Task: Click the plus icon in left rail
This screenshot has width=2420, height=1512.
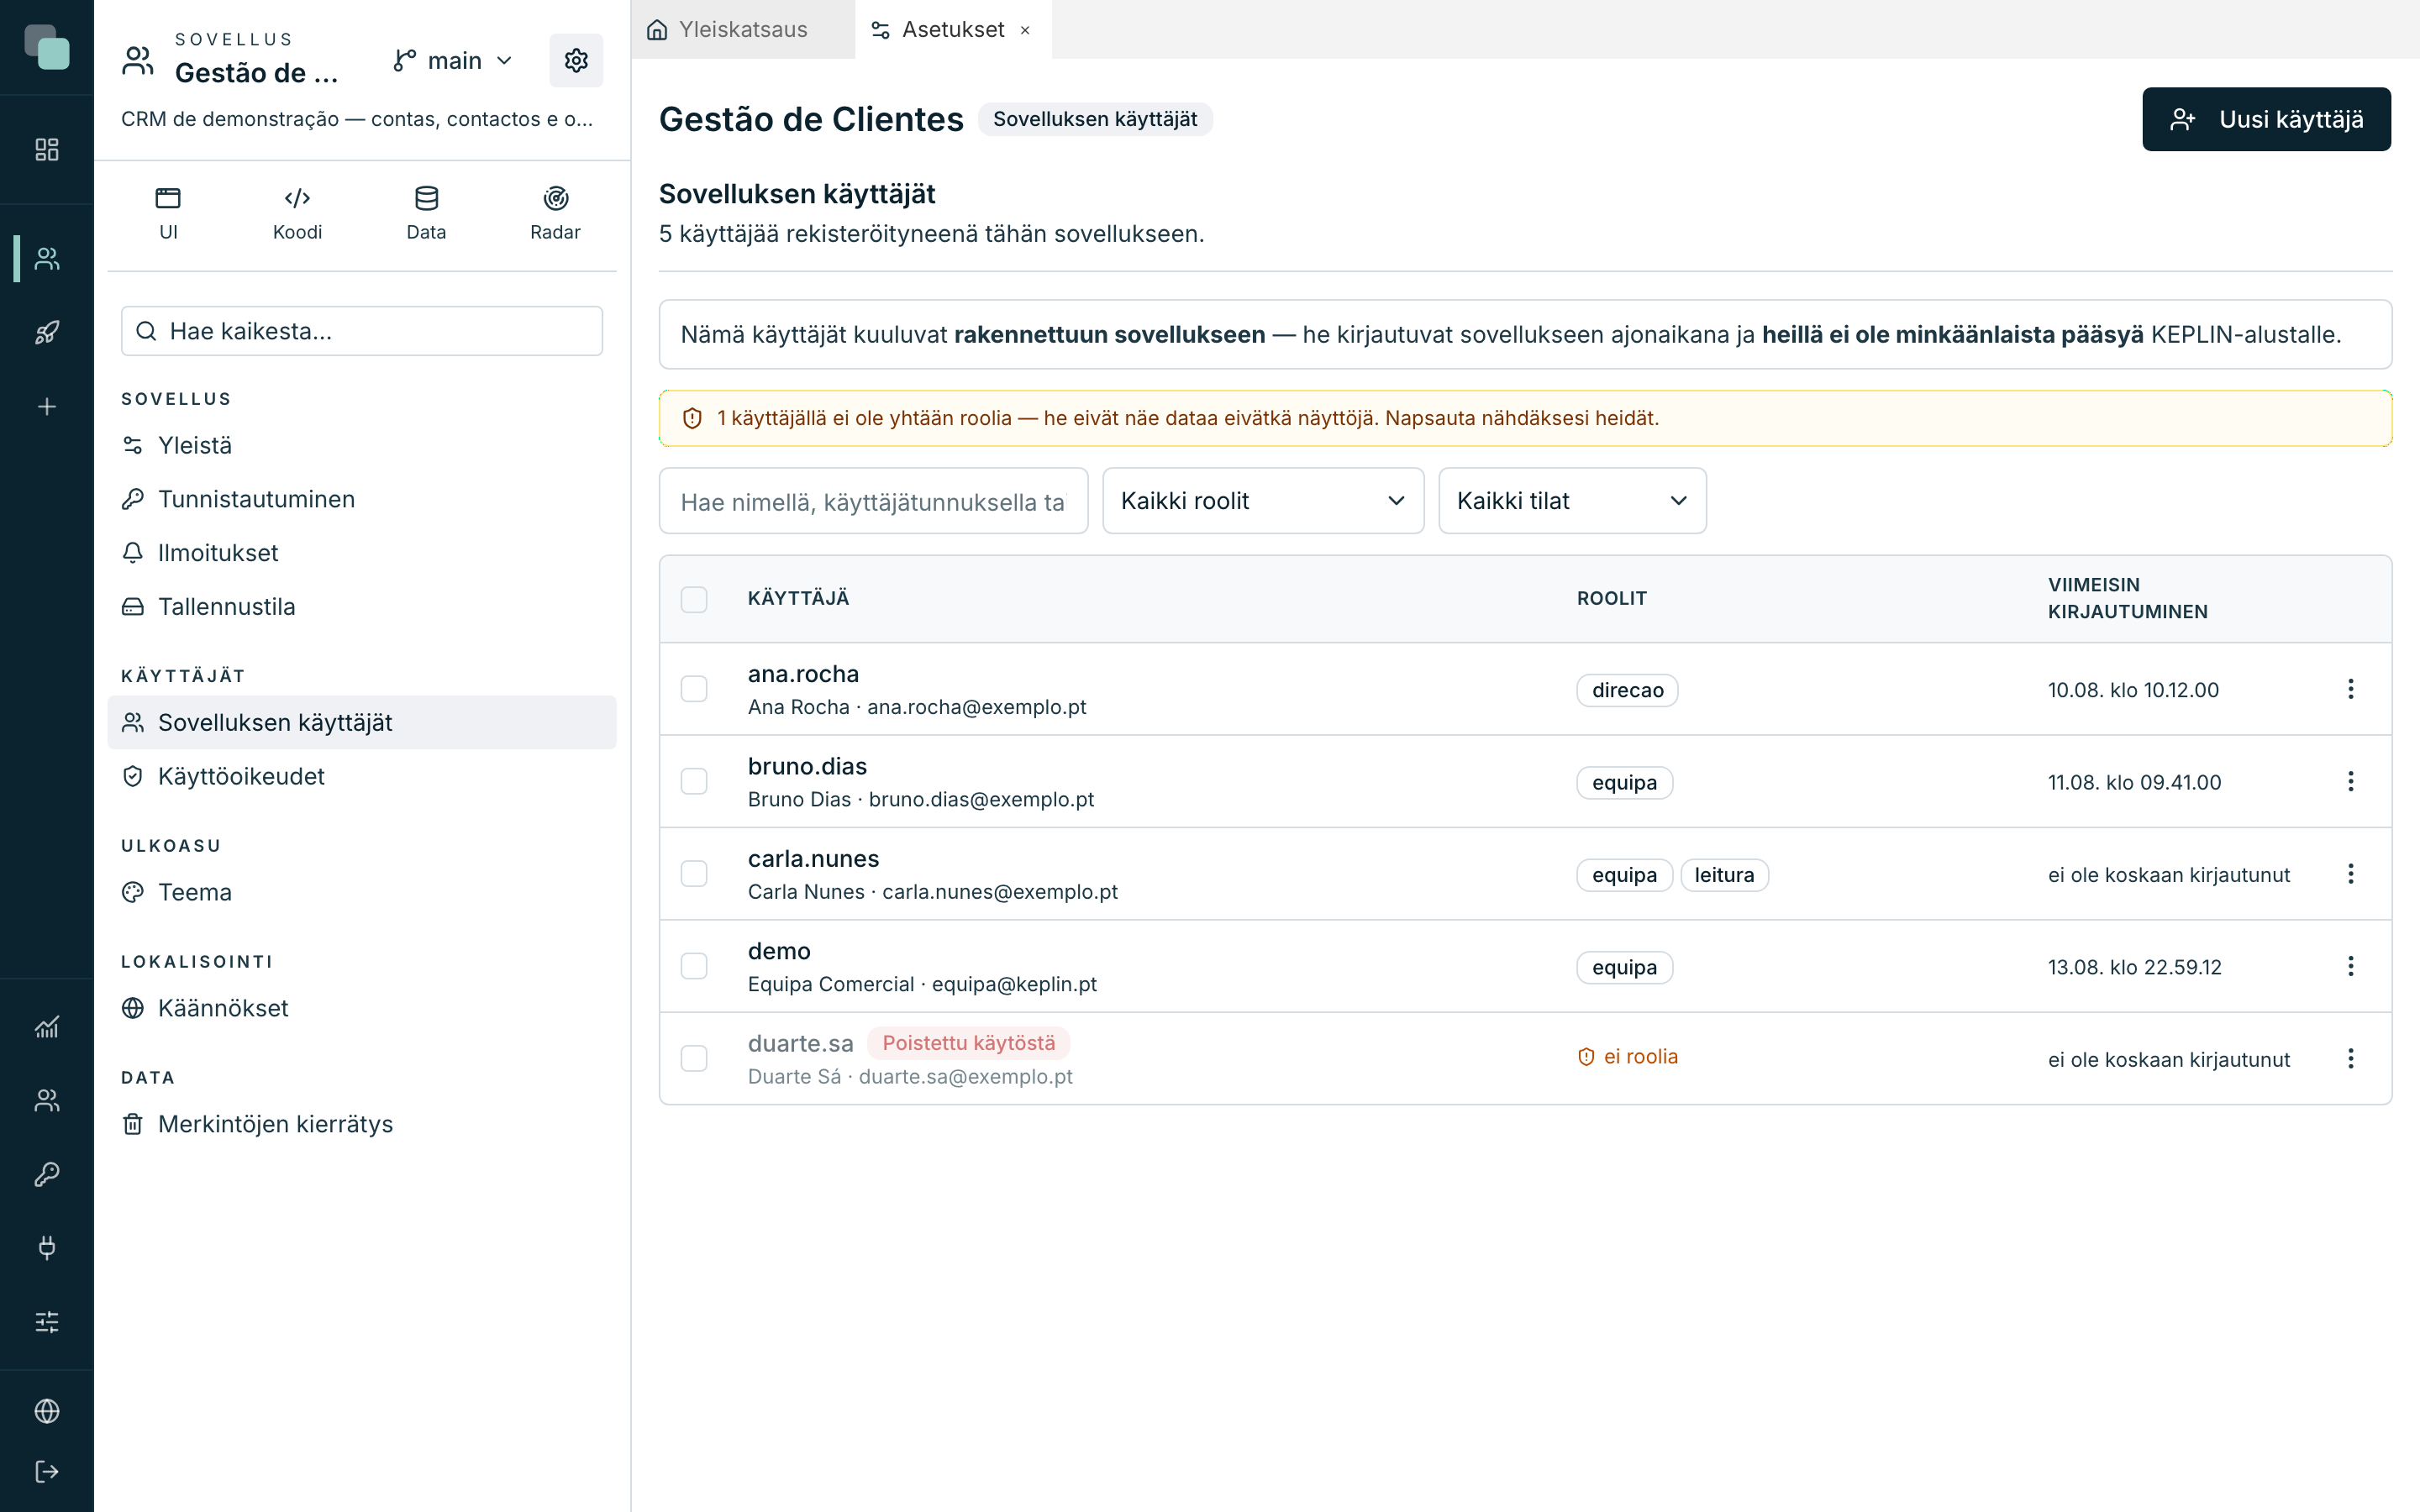Action: pyautogui.click(x=47, y=407)
